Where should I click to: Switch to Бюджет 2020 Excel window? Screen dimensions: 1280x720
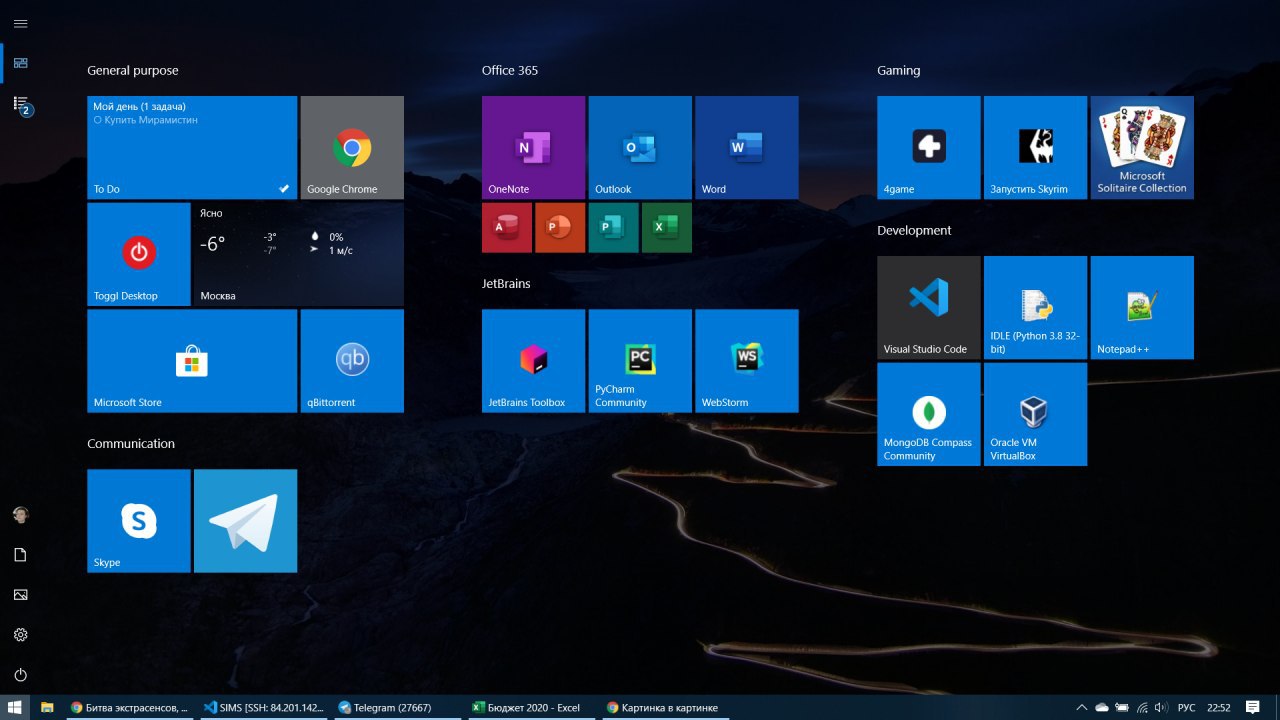coord(531,707)
